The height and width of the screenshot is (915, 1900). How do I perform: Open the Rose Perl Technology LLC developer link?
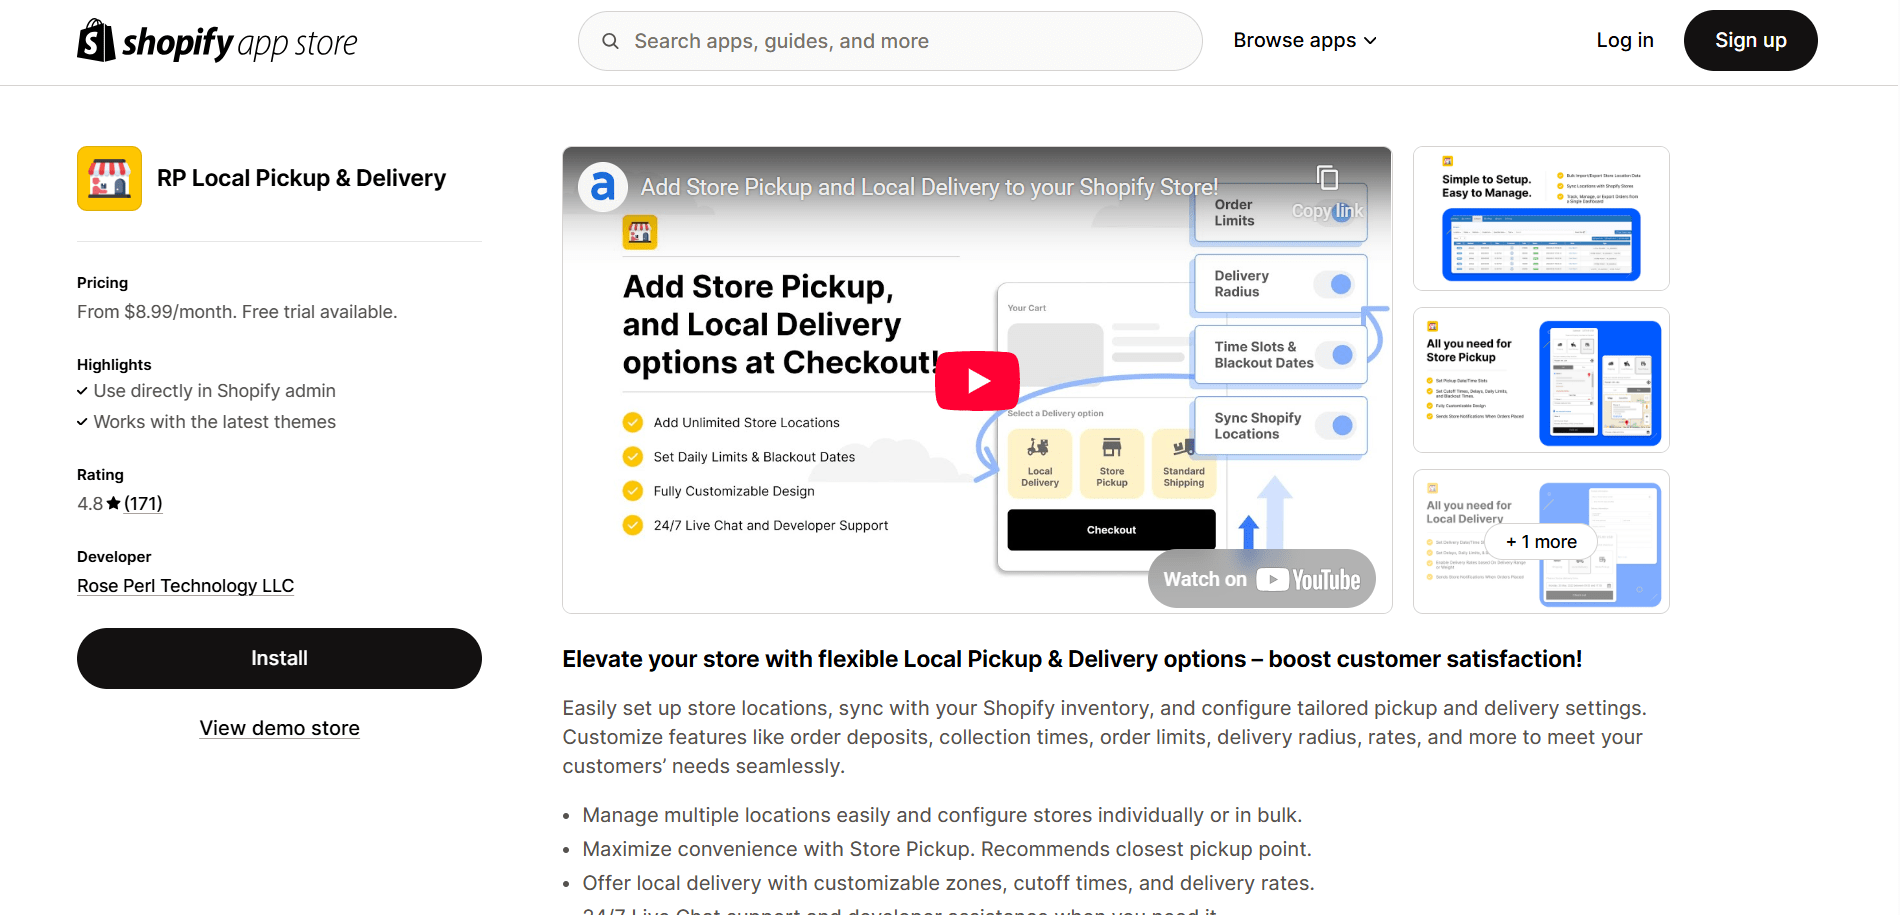pyautogui.click(x=186, y=586)
